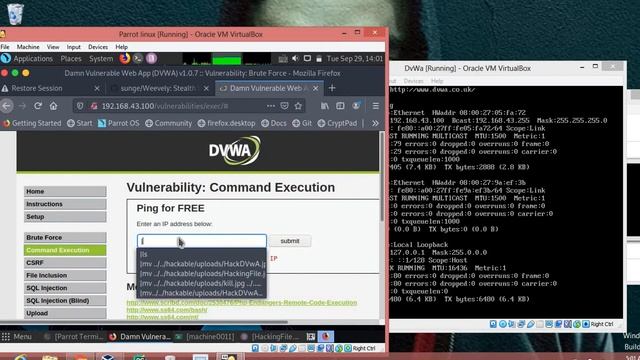Viewport: 640px width, 360px height.
Task: Open the Recycle Bin desktop icon
Action: 15,13
